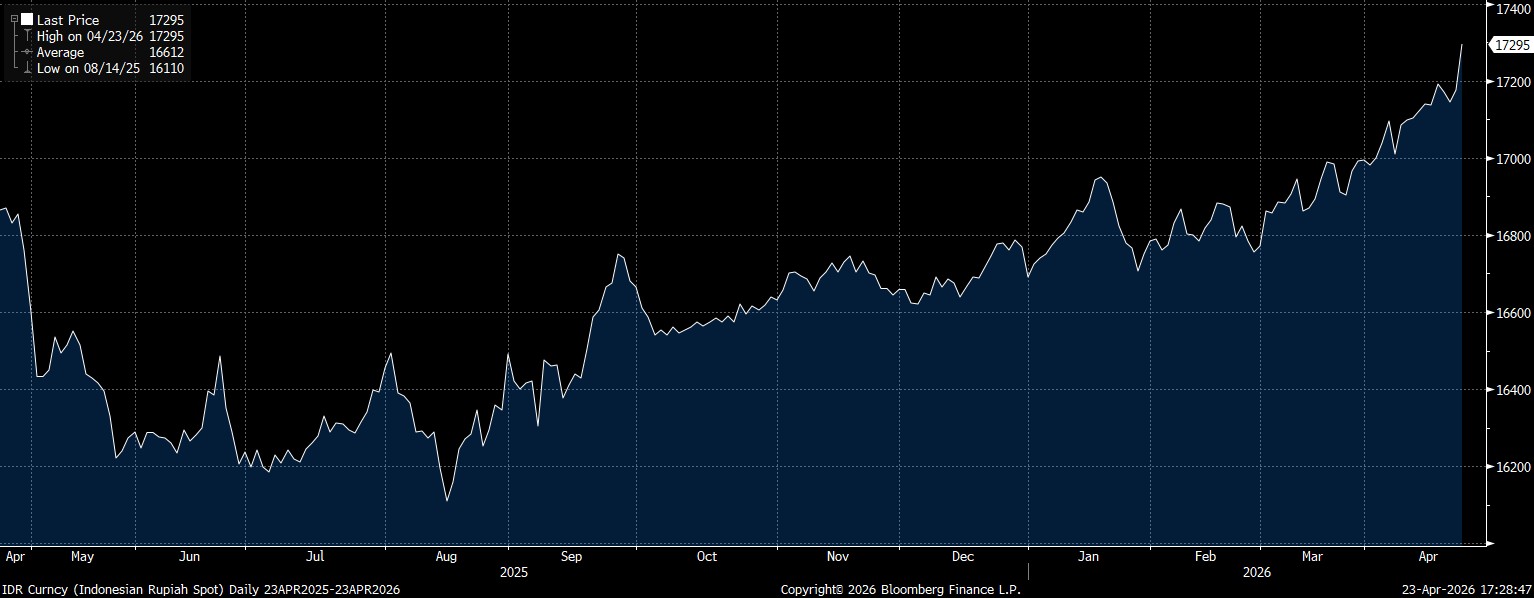Click the 2025 year label on time axis

coord(513,573)
